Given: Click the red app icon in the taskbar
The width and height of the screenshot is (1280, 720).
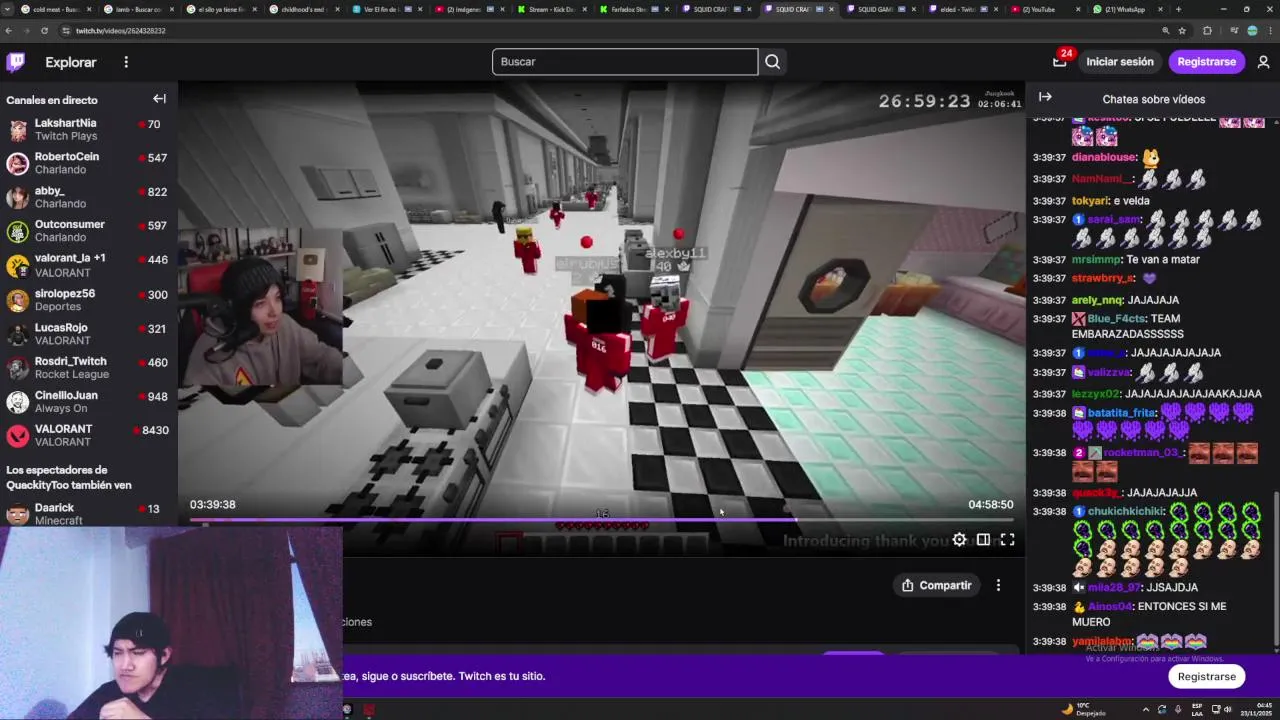Looking at the screenshot, I should click(x=369, y=709).
